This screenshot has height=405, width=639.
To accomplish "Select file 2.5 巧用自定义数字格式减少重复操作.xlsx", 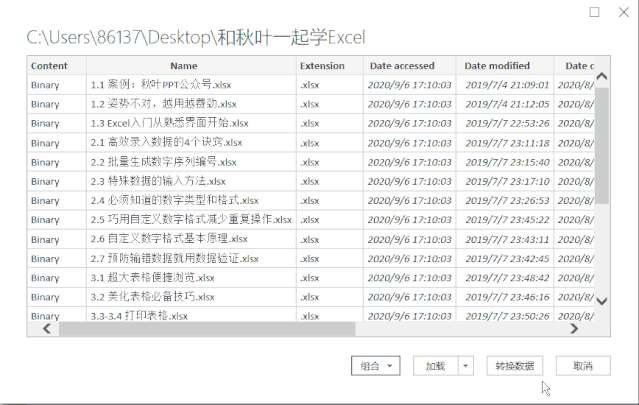I will [191, 220].
